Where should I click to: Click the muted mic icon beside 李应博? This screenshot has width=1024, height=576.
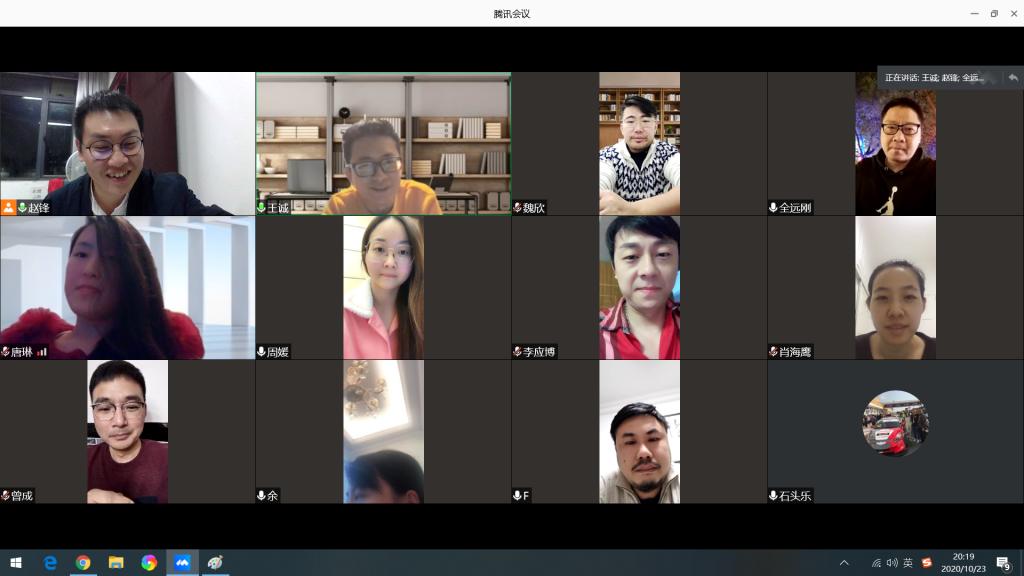517,352
